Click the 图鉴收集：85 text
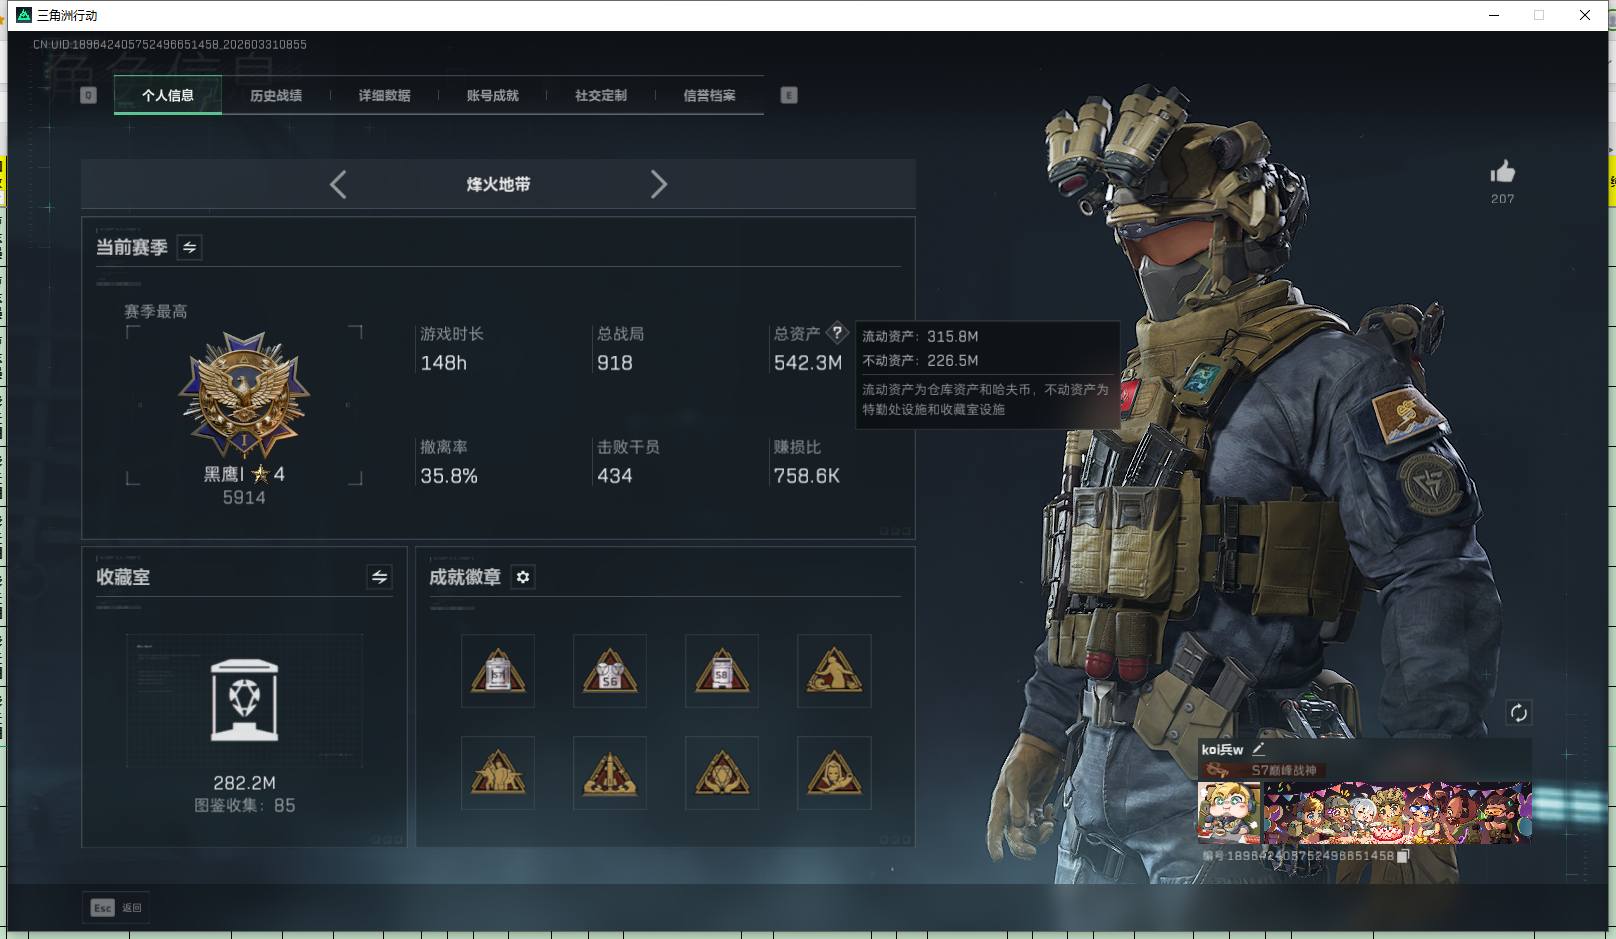Screen dimensions: 1616x939 click(x=245, y=805)
